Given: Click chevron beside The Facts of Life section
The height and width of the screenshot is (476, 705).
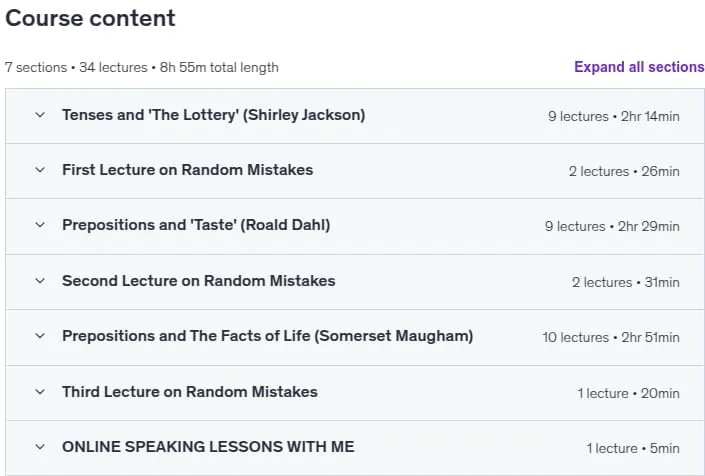Looking at the screenshot, I should pyautogui.click(x=40, y=336).
